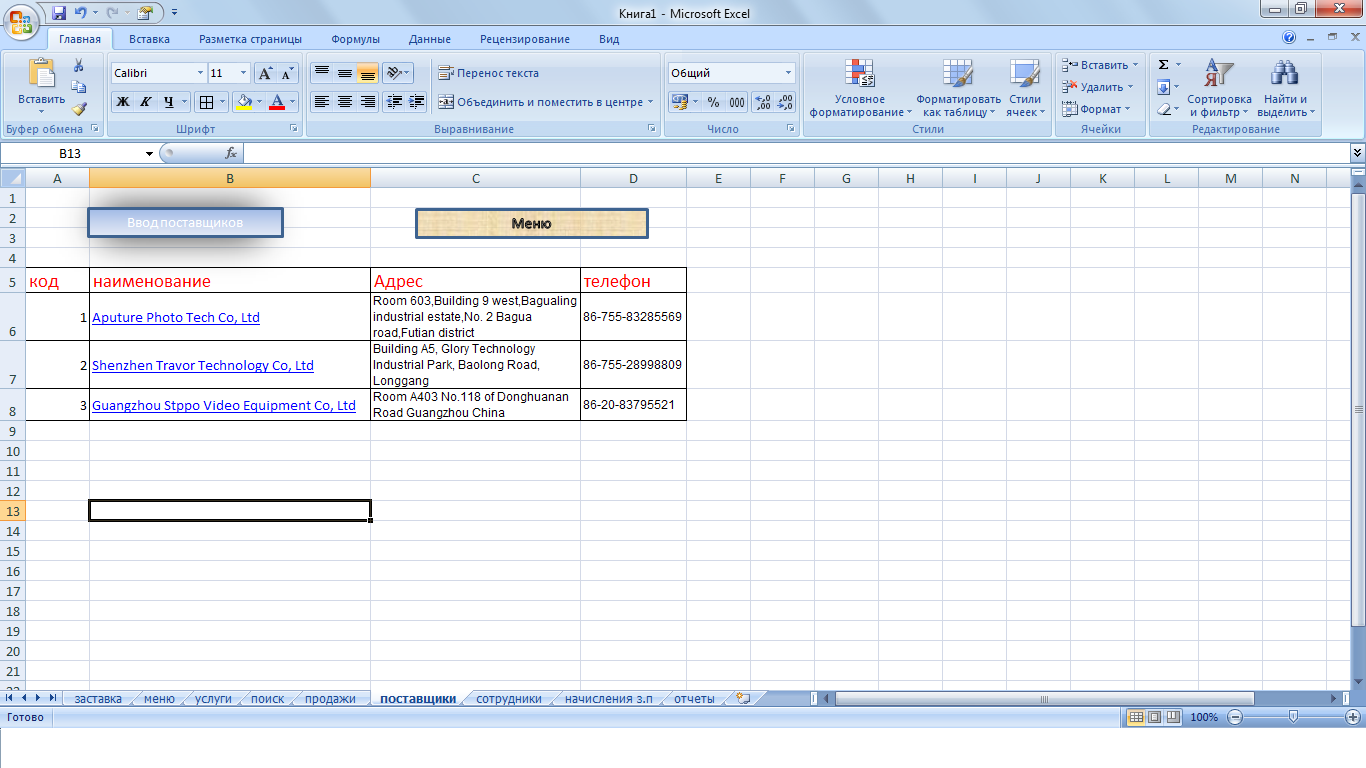Image resolution: width=1366 pixels, height=768 pixels.
Task: Open Найти и выделить dropdown
Action: coord(1285,88)
